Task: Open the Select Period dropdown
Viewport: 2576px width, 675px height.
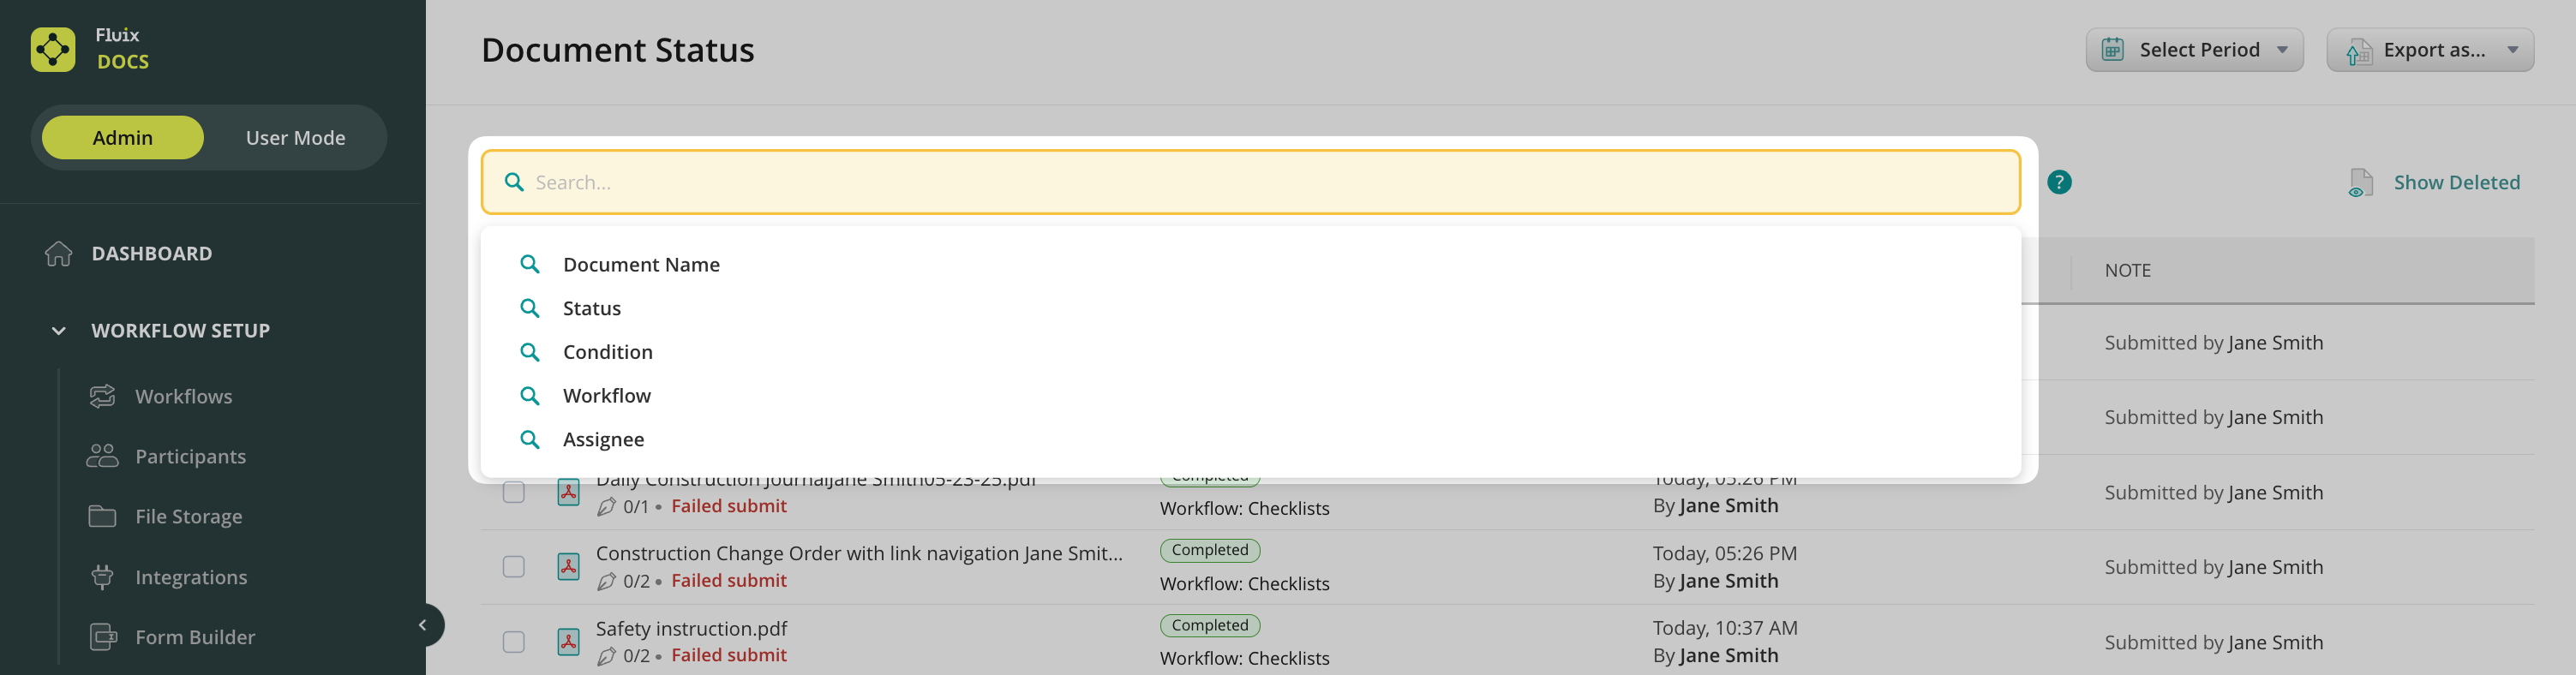Action: click(2193, 50)
